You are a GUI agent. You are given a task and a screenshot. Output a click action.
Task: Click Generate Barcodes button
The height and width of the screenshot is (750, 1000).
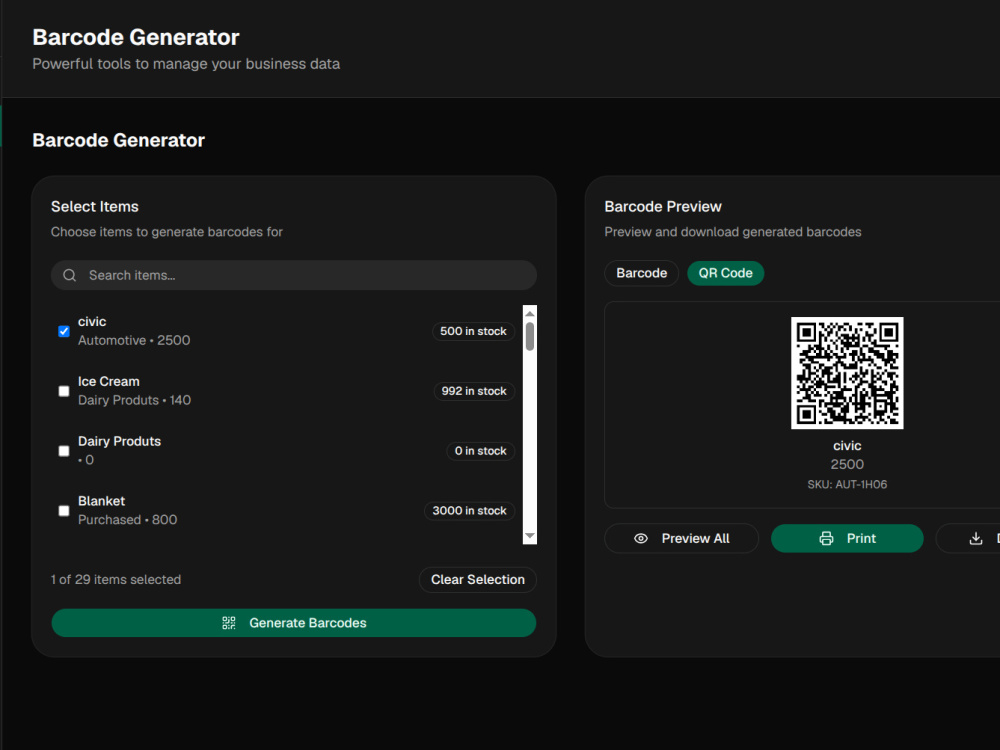(293, 623)
